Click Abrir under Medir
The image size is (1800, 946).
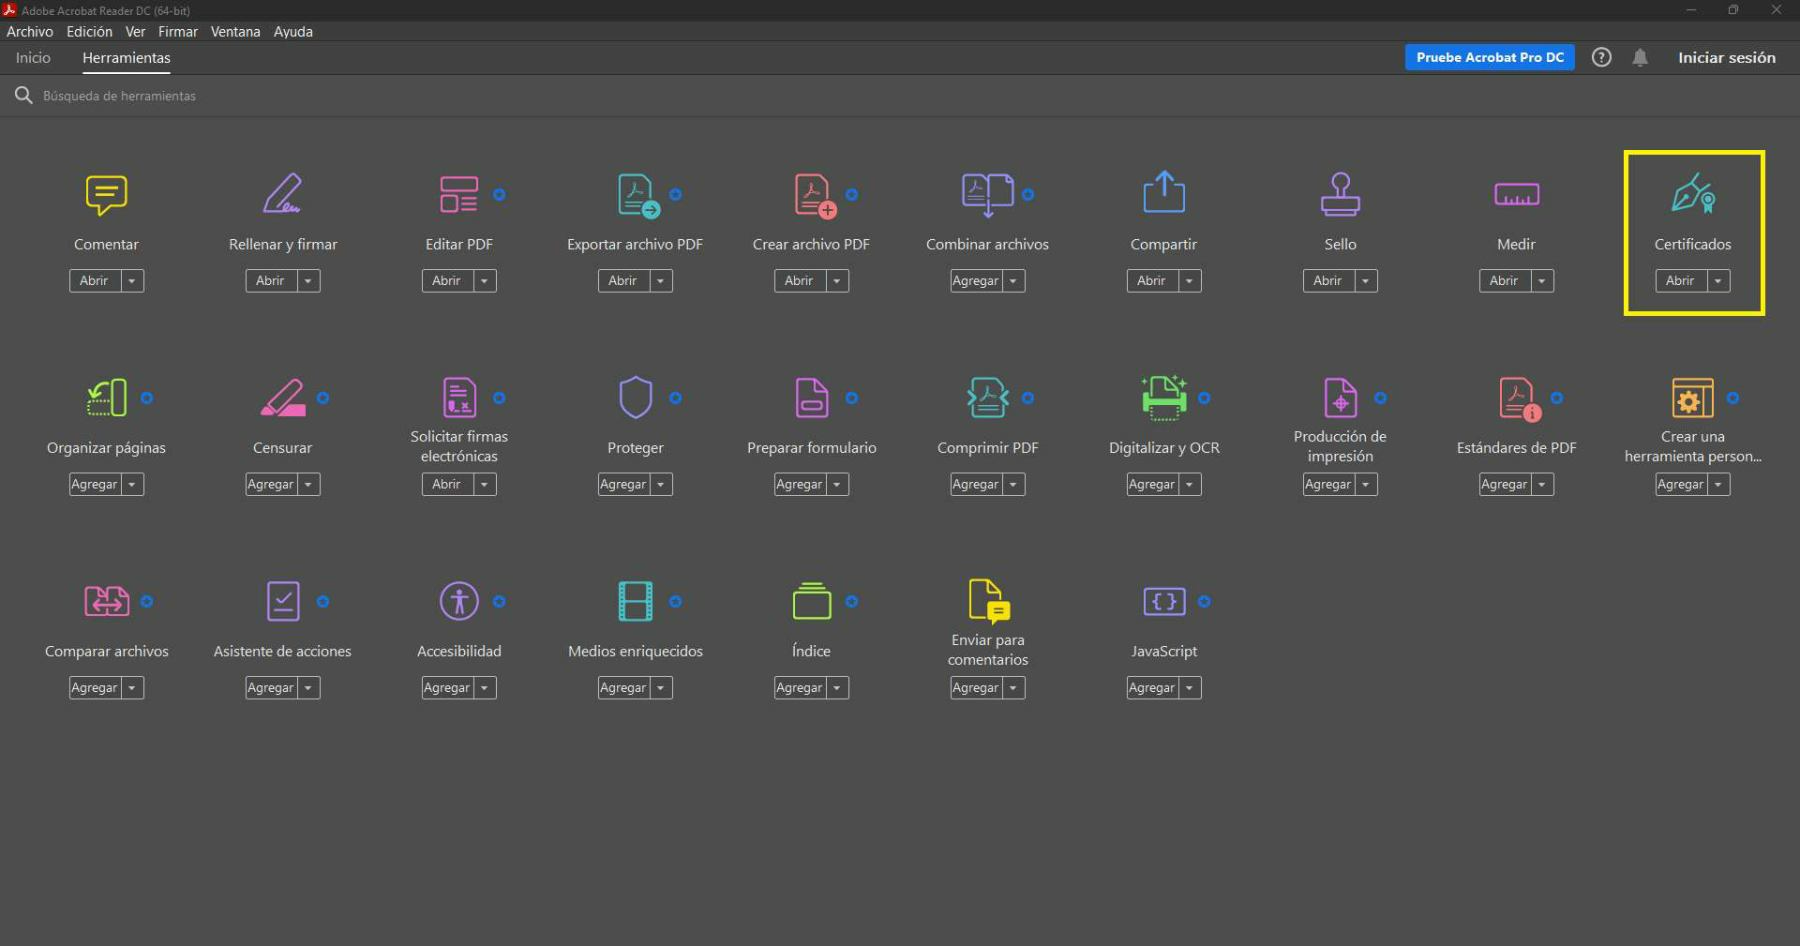(1503, 281)
